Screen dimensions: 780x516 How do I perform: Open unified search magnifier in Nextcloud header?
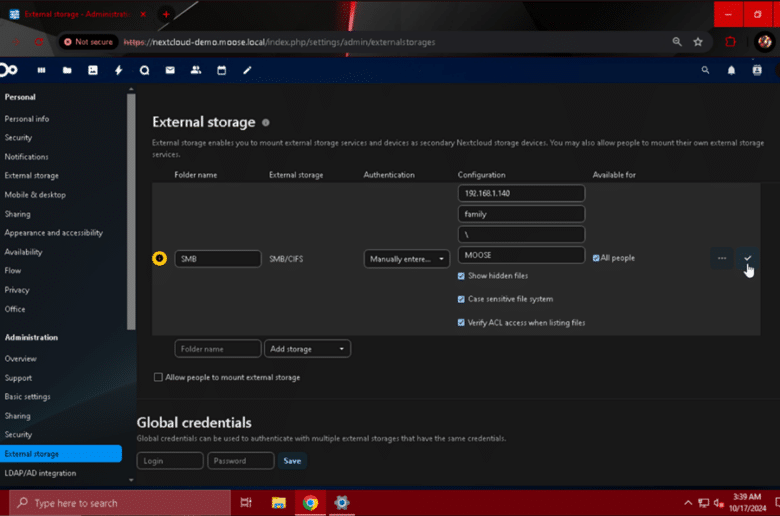[705, 70]
